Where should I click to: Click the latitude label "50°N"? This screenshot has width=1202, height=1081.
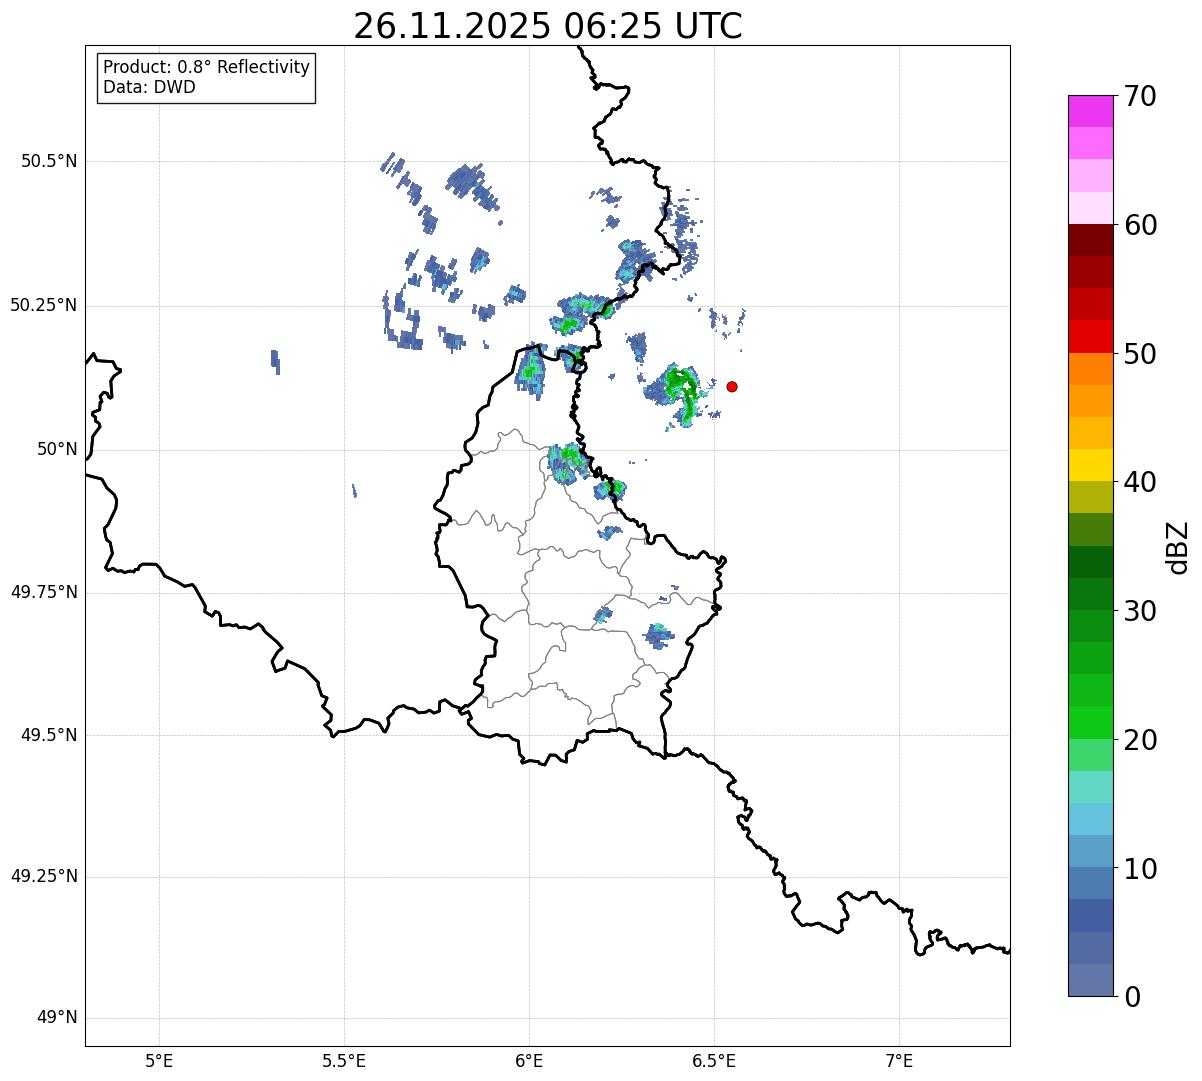pyautogui.click(x=57, y=449)
